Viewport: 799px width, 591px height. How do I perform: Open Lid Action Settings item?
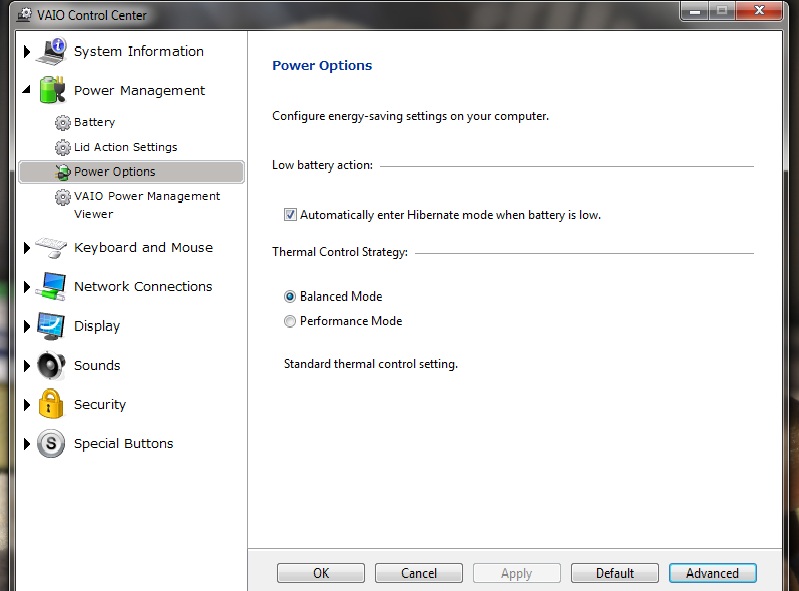(x=125, y=147)
